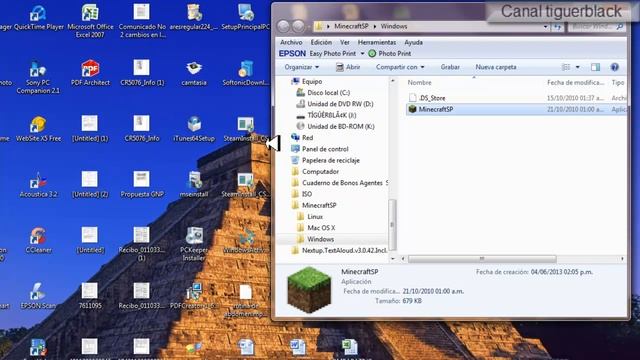Open the Edición menu
Screen dimensions: 640x360
coord(321,42)
